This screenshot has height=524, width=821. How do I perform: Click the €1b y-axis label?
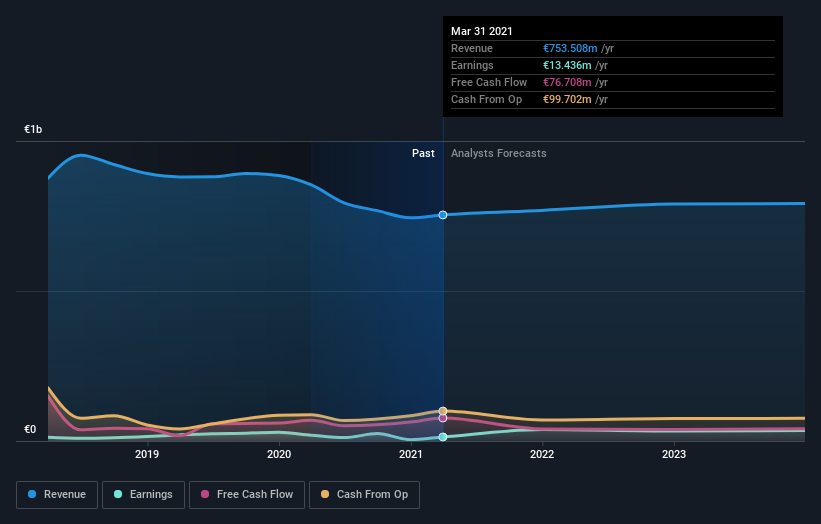(x=33, y=129)
